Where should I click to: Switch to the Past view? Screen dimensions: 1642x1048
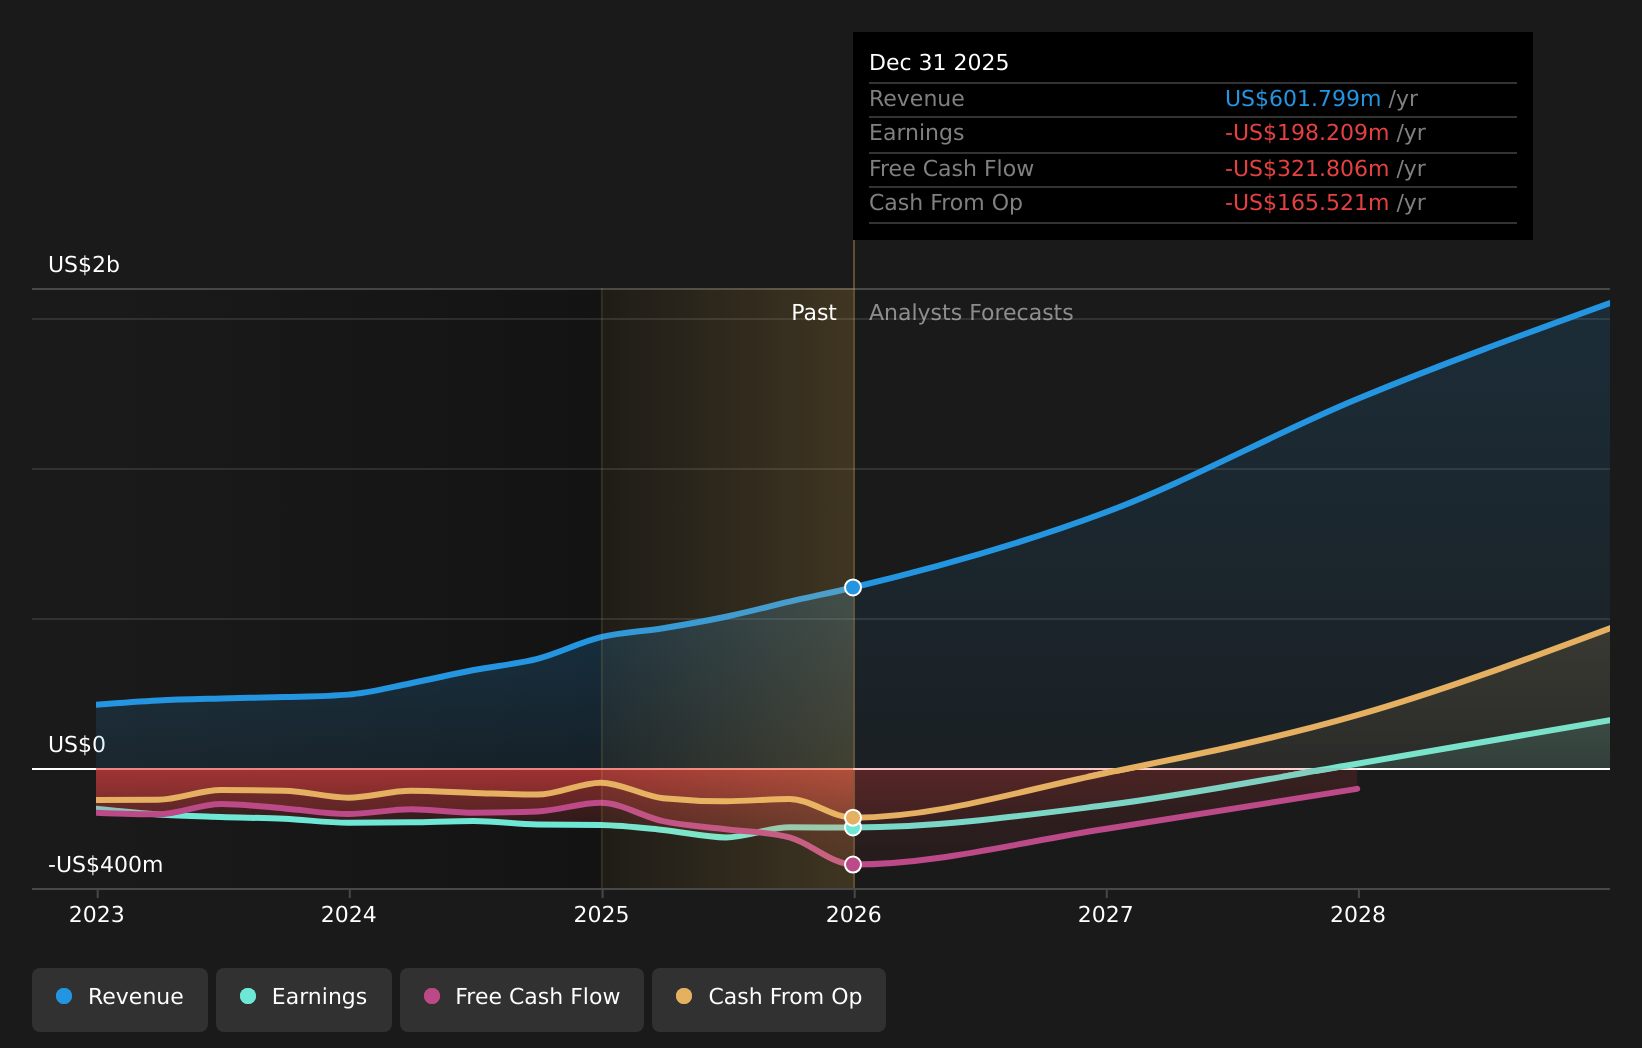(x=813, y=312)
